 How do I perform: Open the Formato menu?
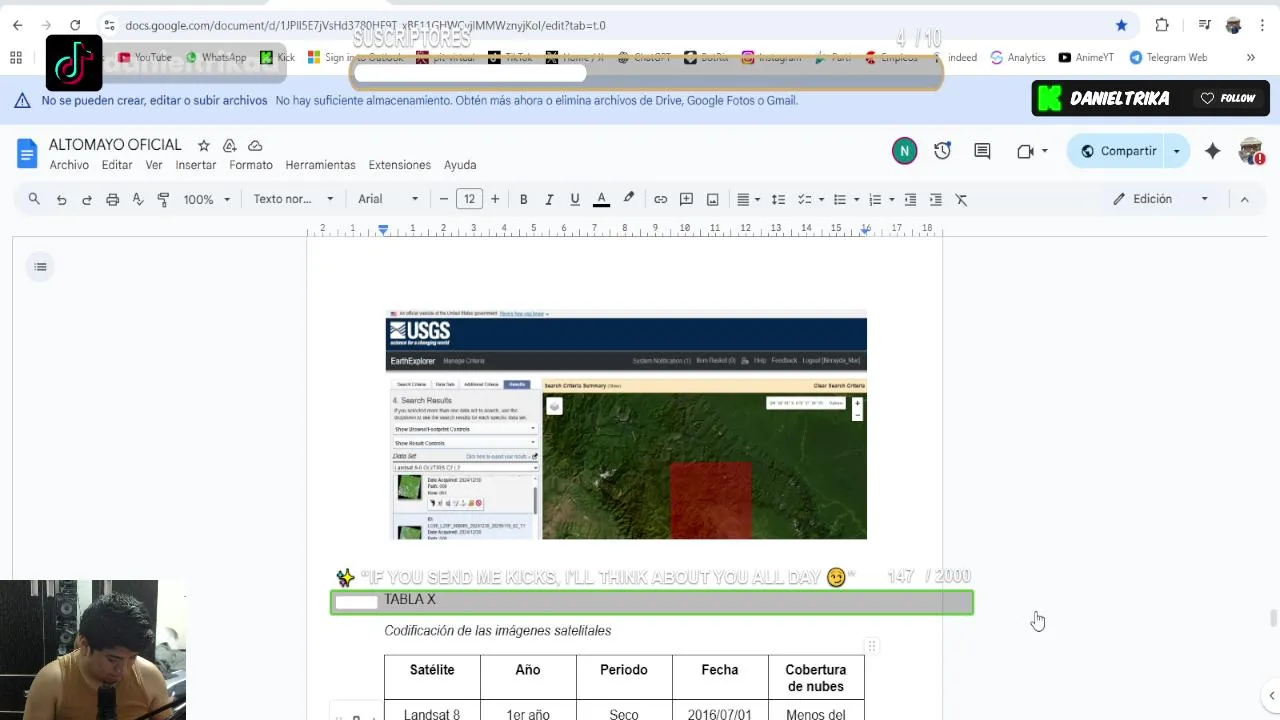point(251,165)
